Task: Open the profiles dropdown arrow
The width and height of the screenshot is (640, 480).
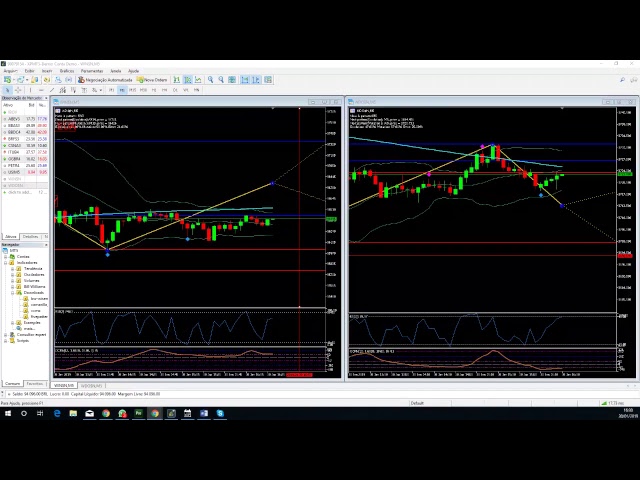Action: pos(27,80)
